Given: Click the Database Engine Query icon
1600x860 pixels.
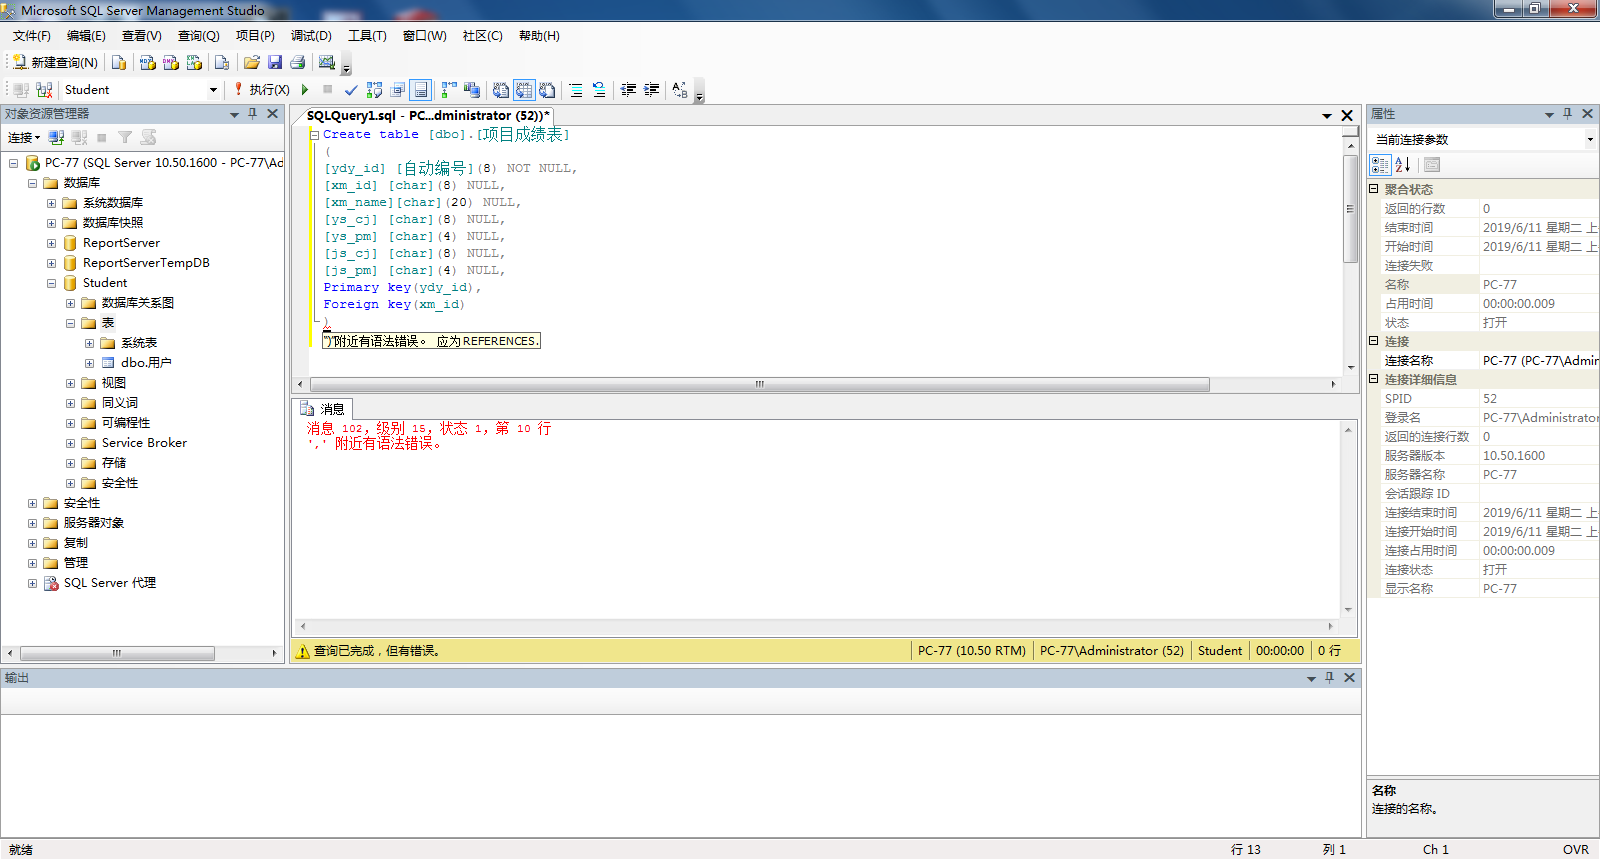Looking at the screenshot, I should pyautogui.click(x=119, y=62).
